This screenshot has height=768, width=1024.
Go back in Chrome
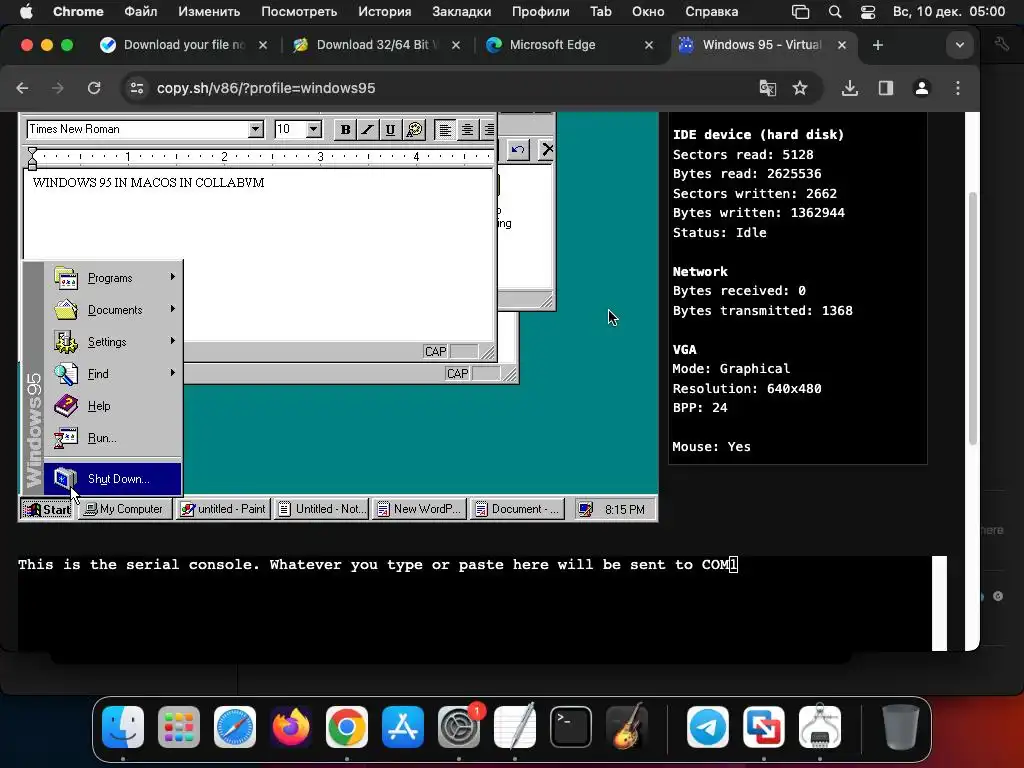(22, 88)
